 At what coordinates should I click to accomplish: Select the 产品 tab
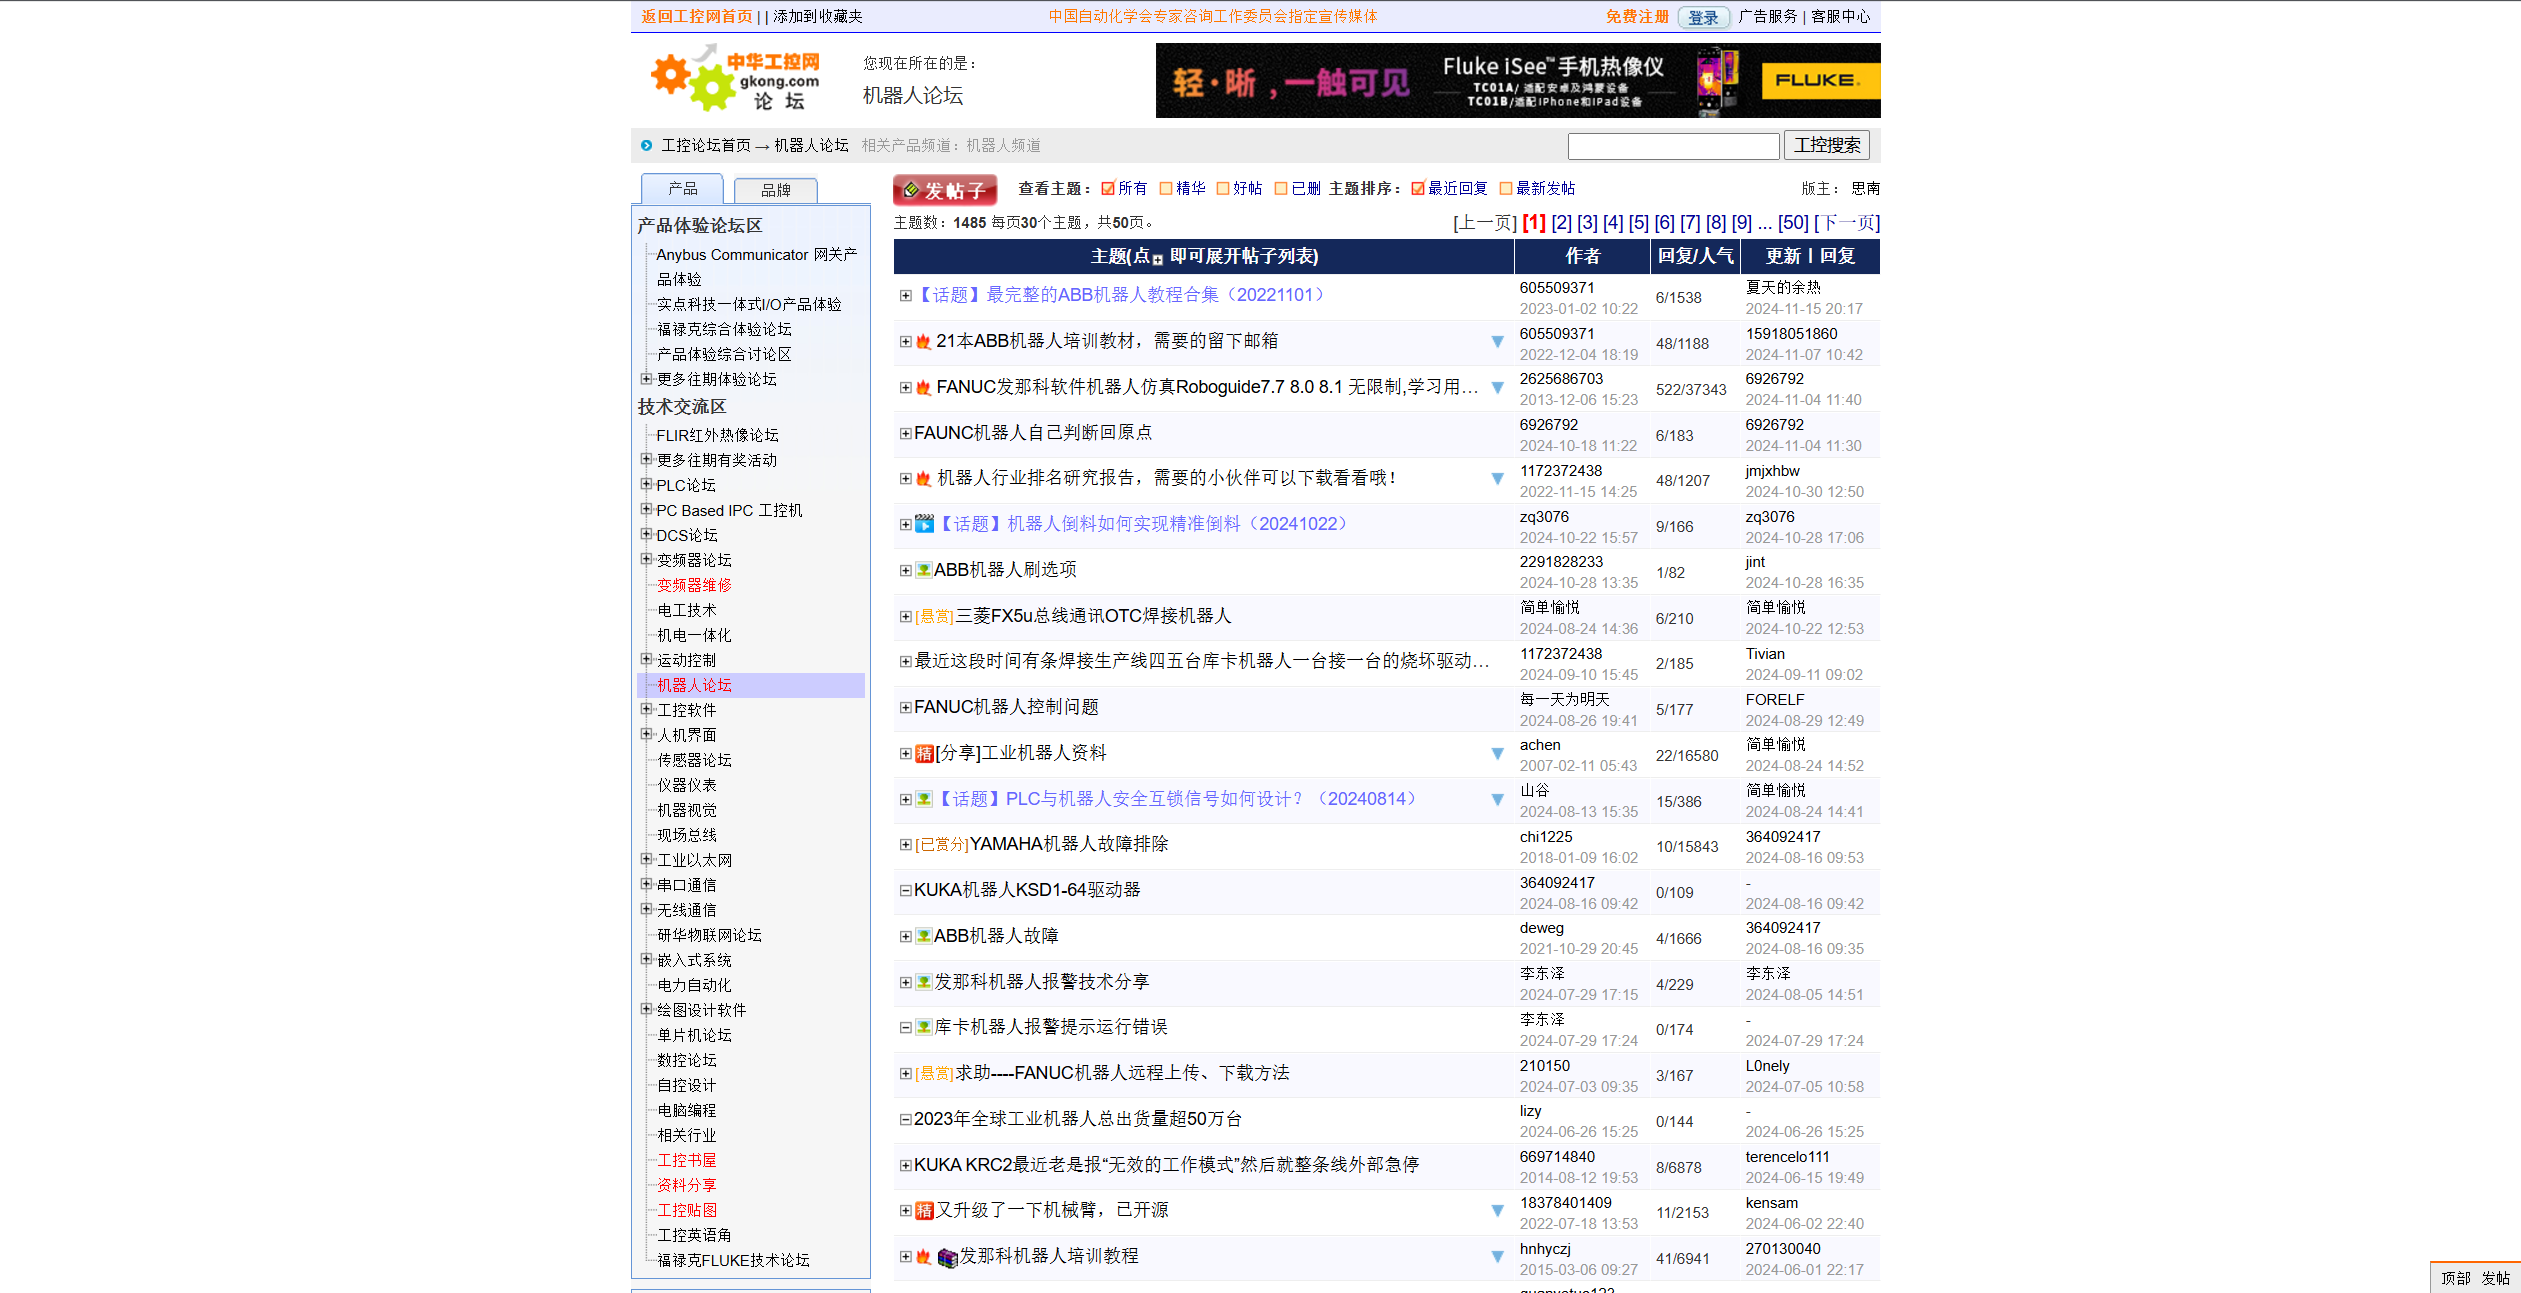683,188
